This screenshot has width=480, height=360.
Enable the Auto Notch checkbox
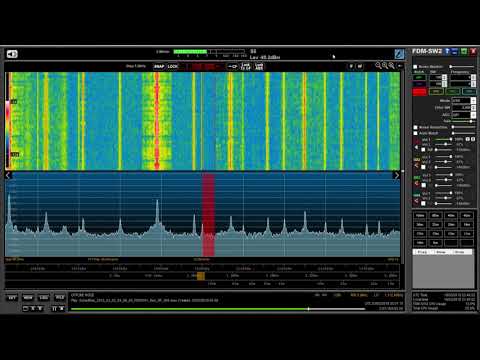tap(415, 133)
